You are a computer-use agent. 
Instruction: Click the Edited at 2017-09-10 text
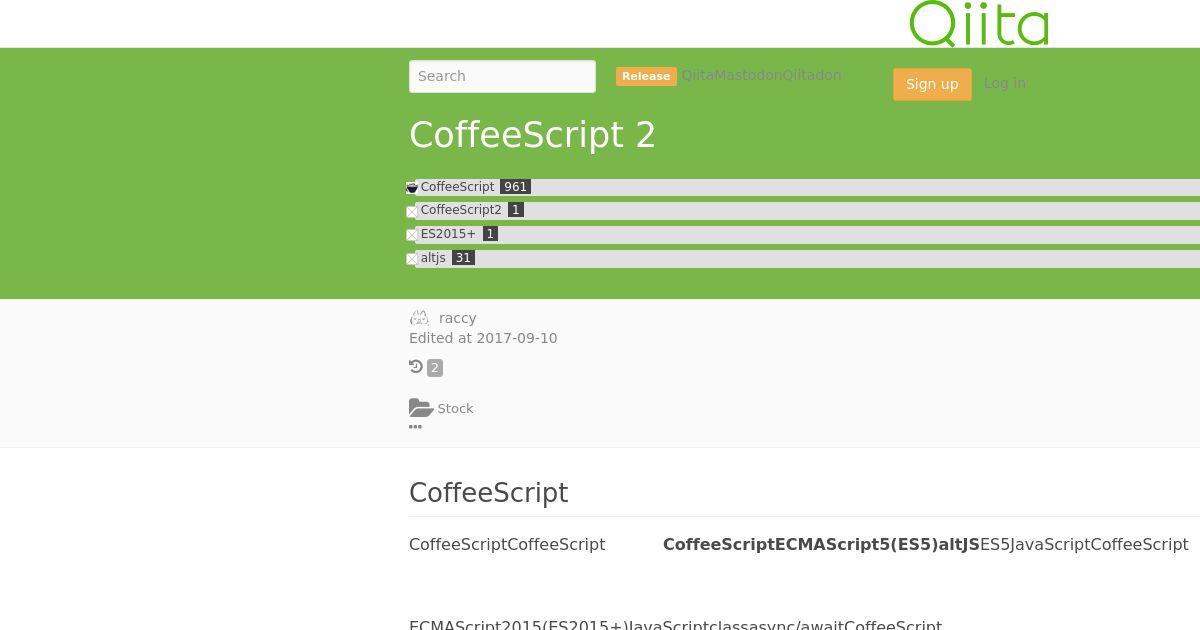tap(483, 338)
